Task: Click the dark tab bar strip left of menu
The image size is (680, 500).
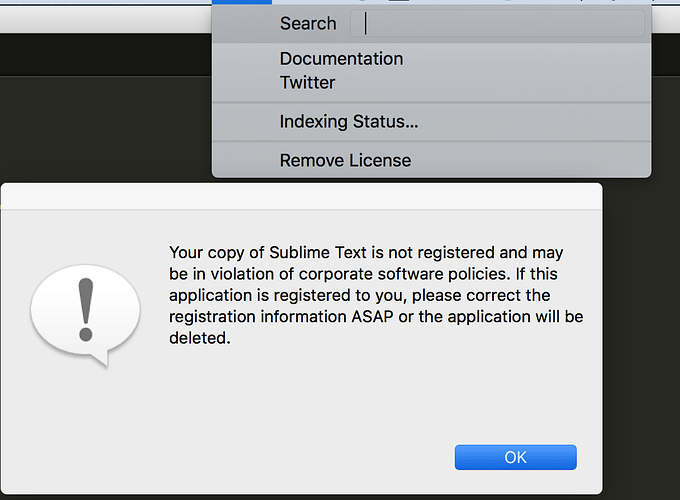Action: (106, 55)
